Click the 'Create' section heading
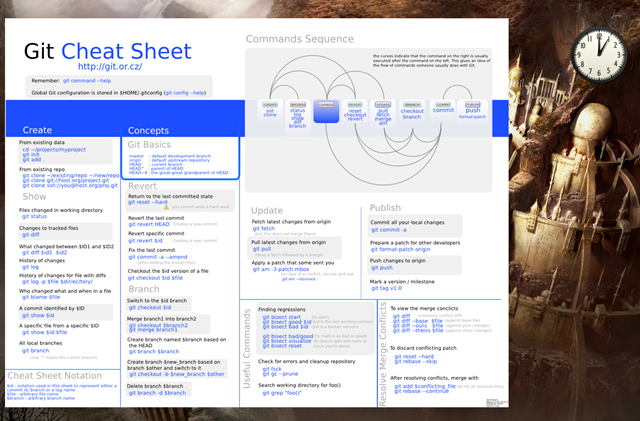The image size is (640, 421). tap(37, 130)
